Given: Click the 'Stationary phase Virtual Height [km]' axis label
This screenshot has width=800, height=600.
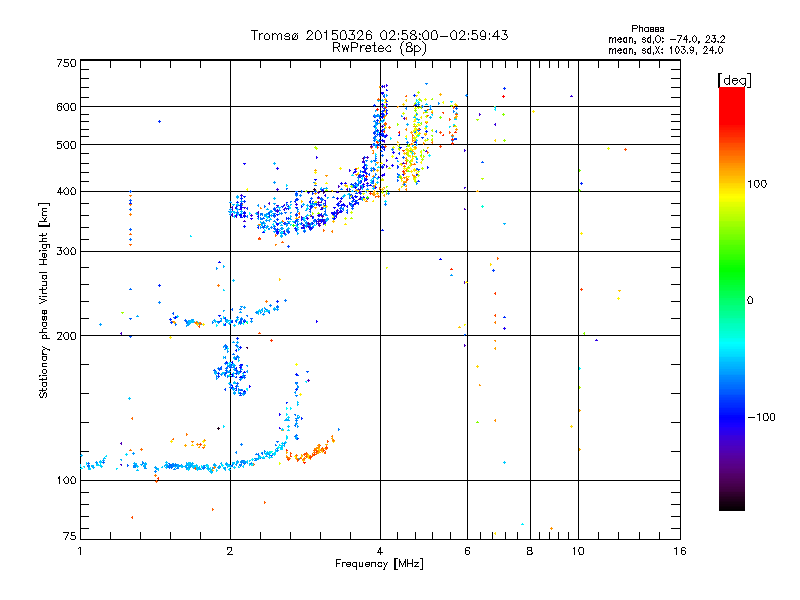Looking at the screenshot, I should (44, 300).
